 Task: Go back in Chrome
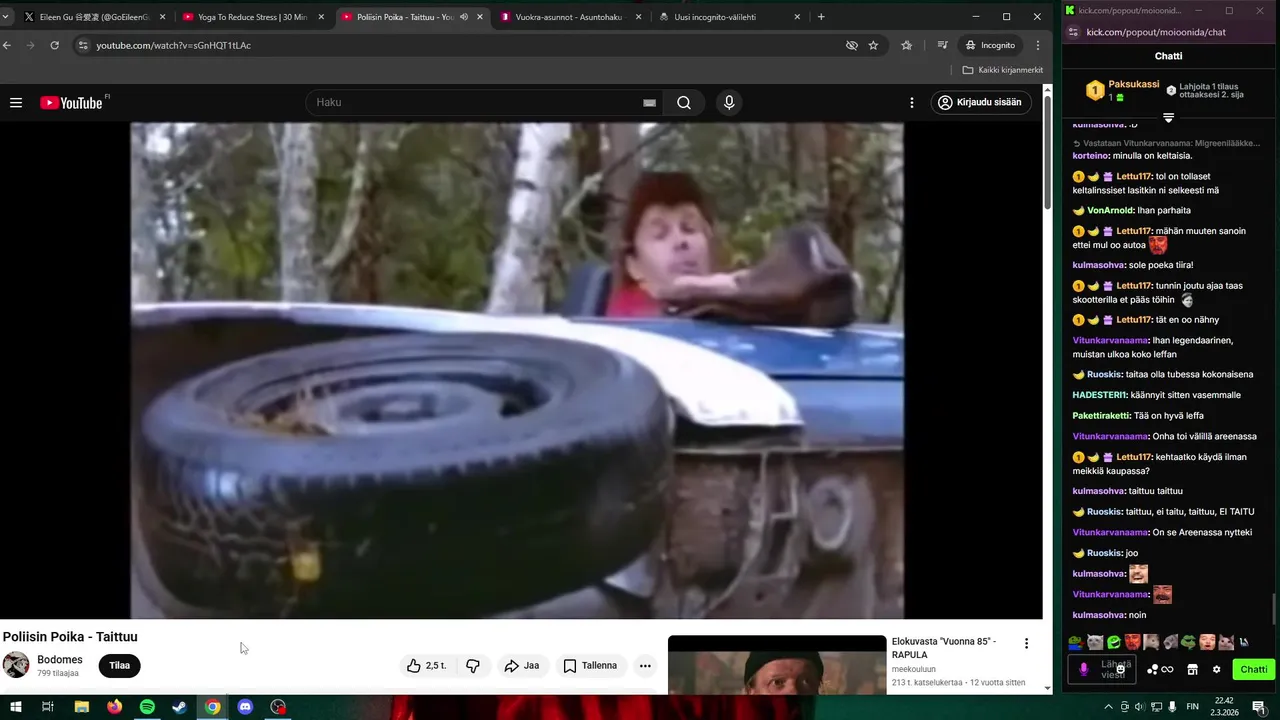click(7, 45)
